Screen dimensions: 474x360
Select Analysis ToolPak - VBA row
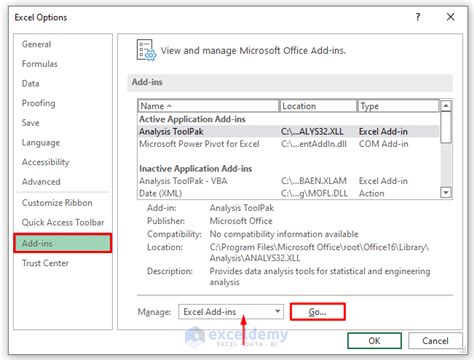[x=288, y=181]
